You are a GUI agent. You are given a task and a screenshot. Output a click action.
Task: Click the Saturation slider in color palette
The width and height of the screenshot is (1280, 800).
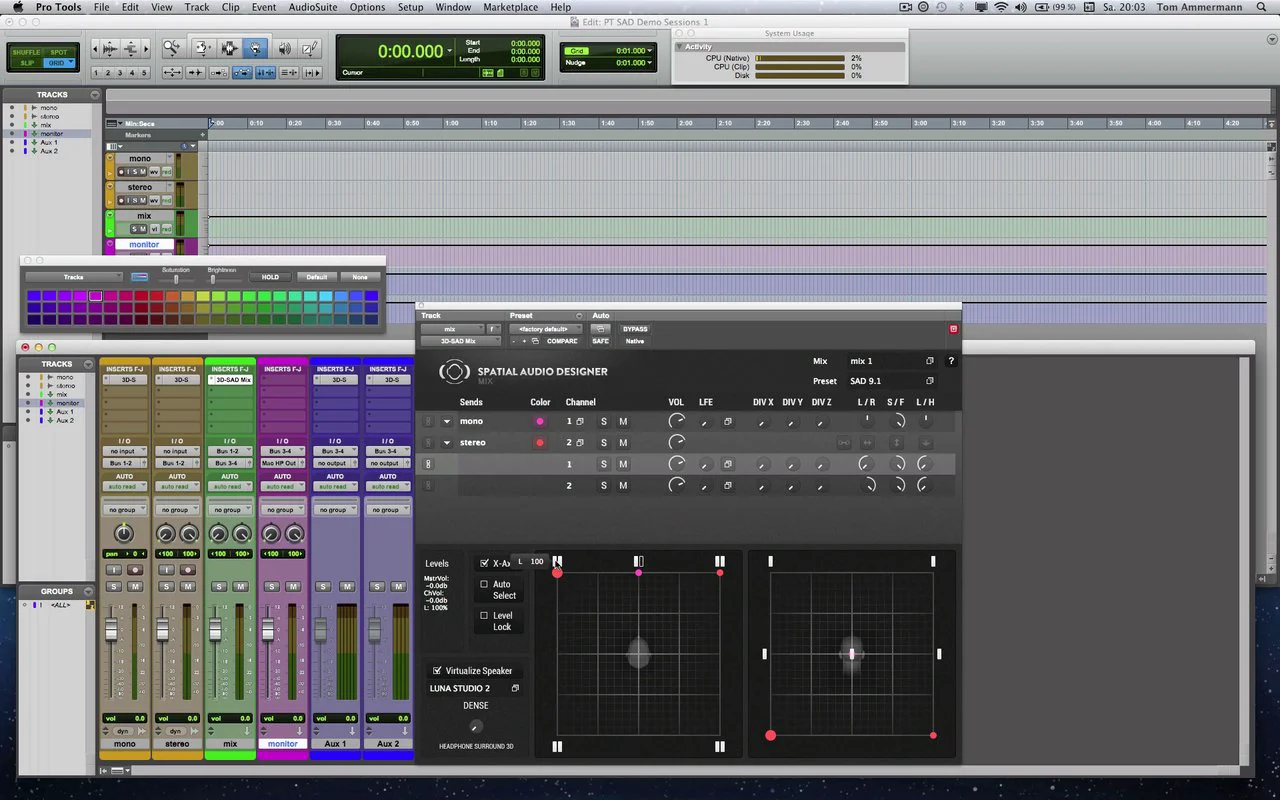coord(176,279)
